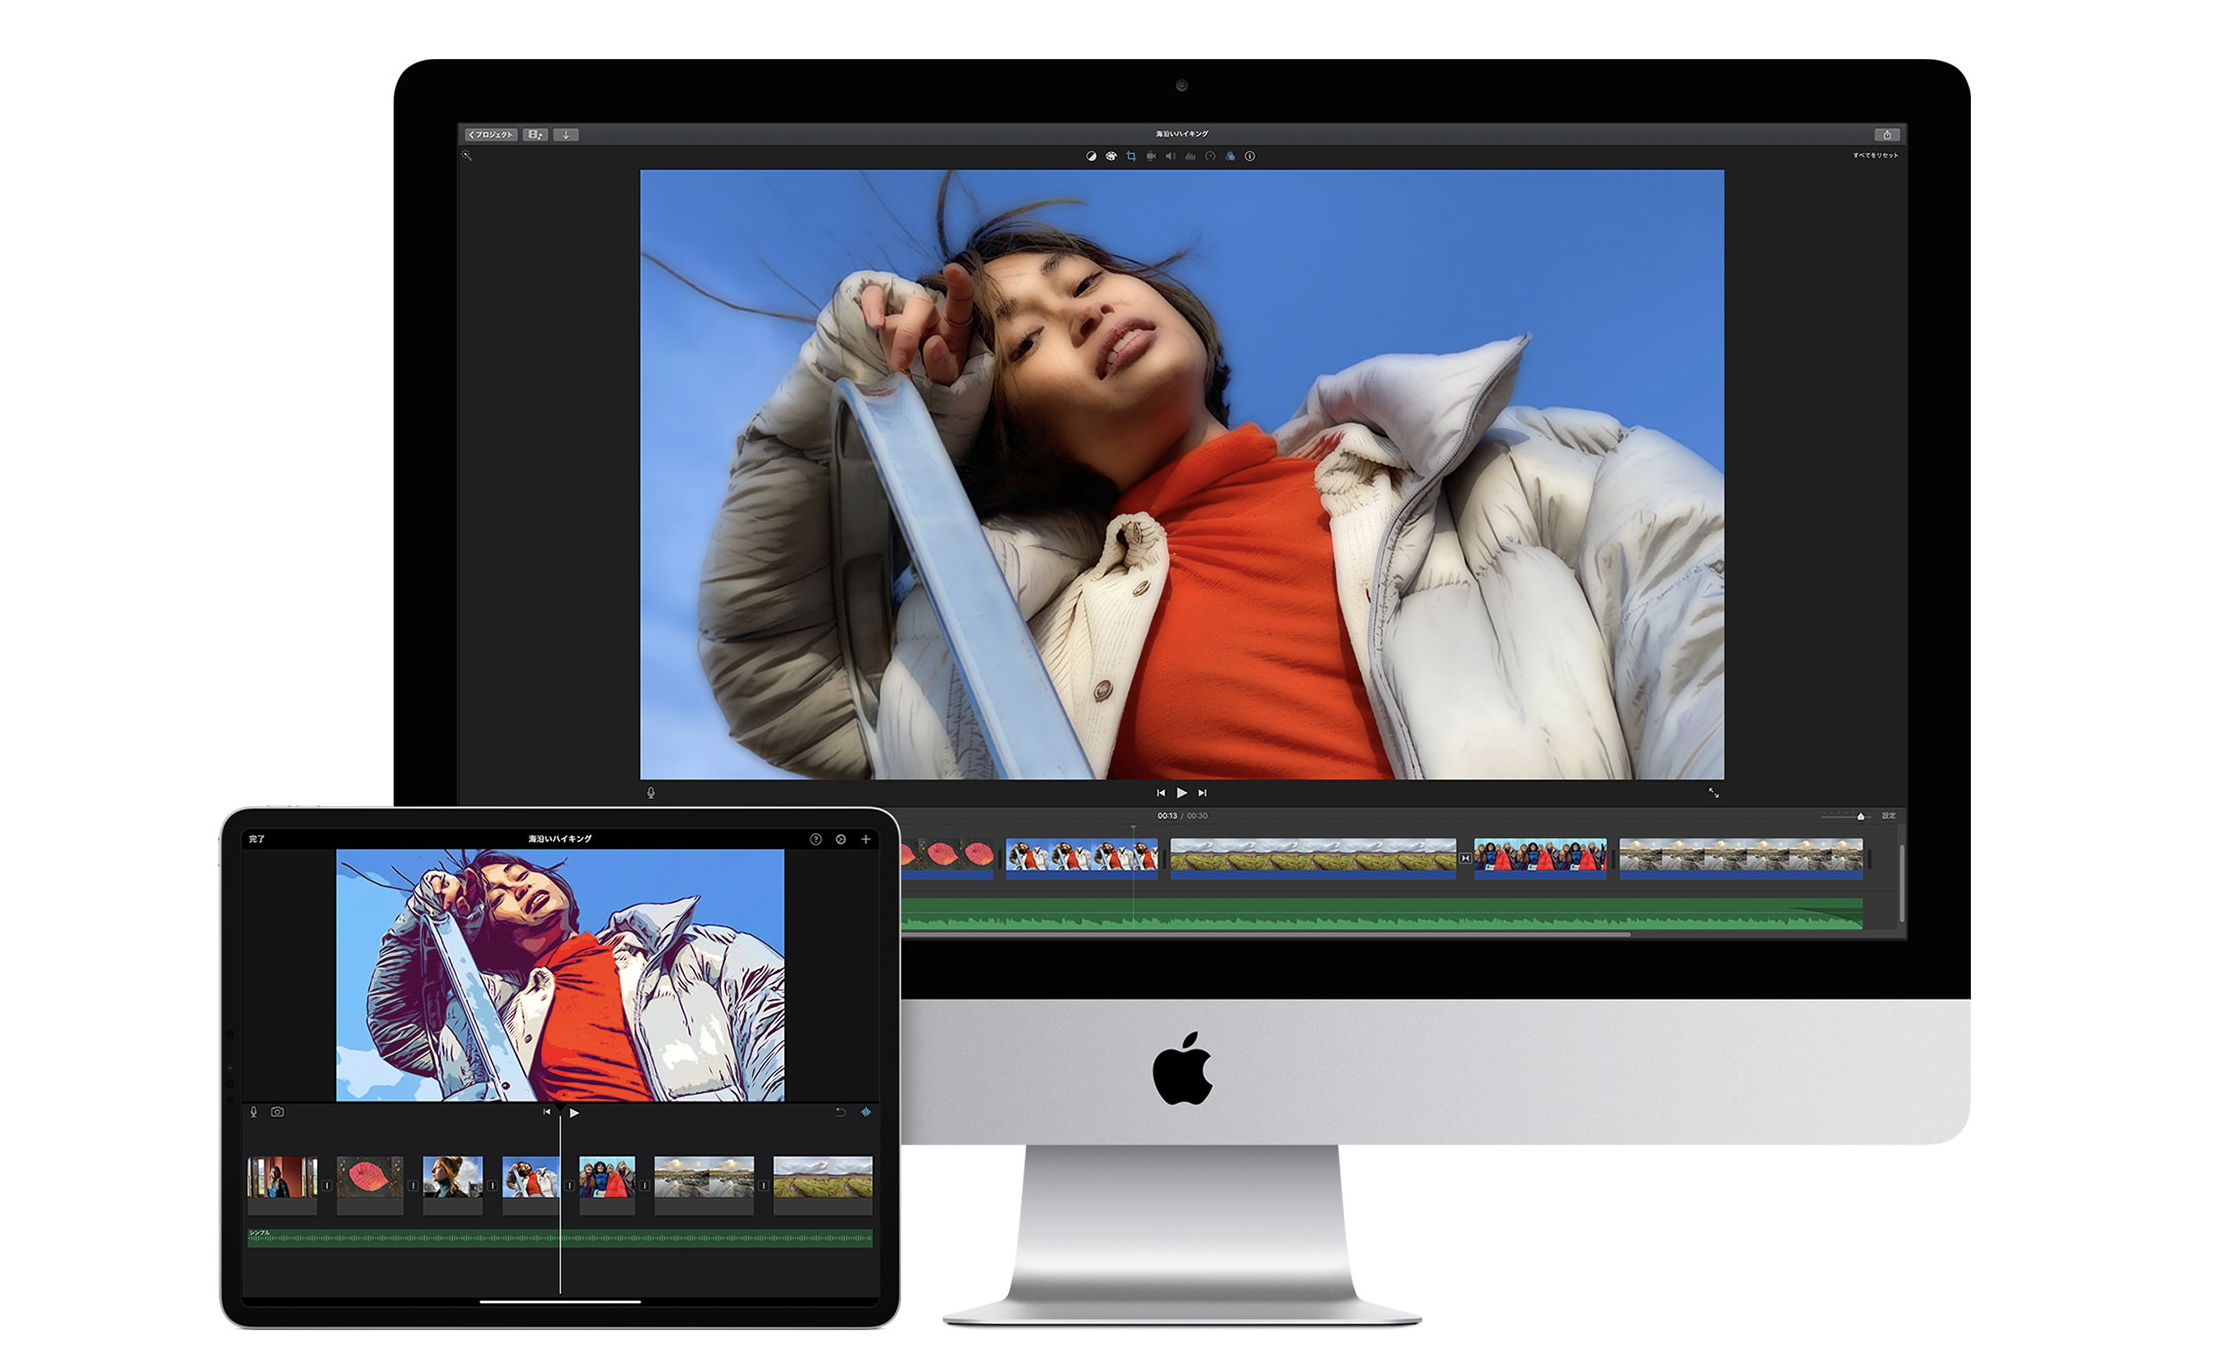Open the media import down-arrow button
Viewport: 2228px width, 1360px height.
566,134
